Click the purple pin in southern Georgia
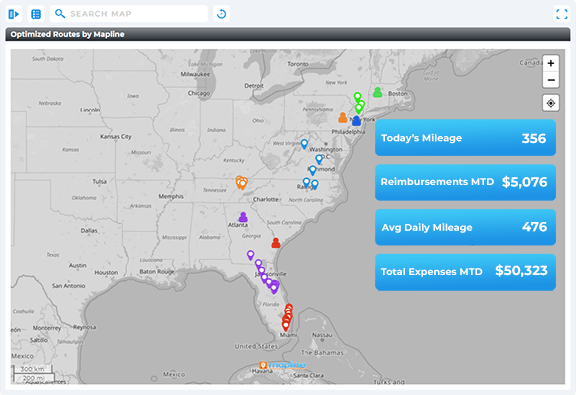 (250, 255)
